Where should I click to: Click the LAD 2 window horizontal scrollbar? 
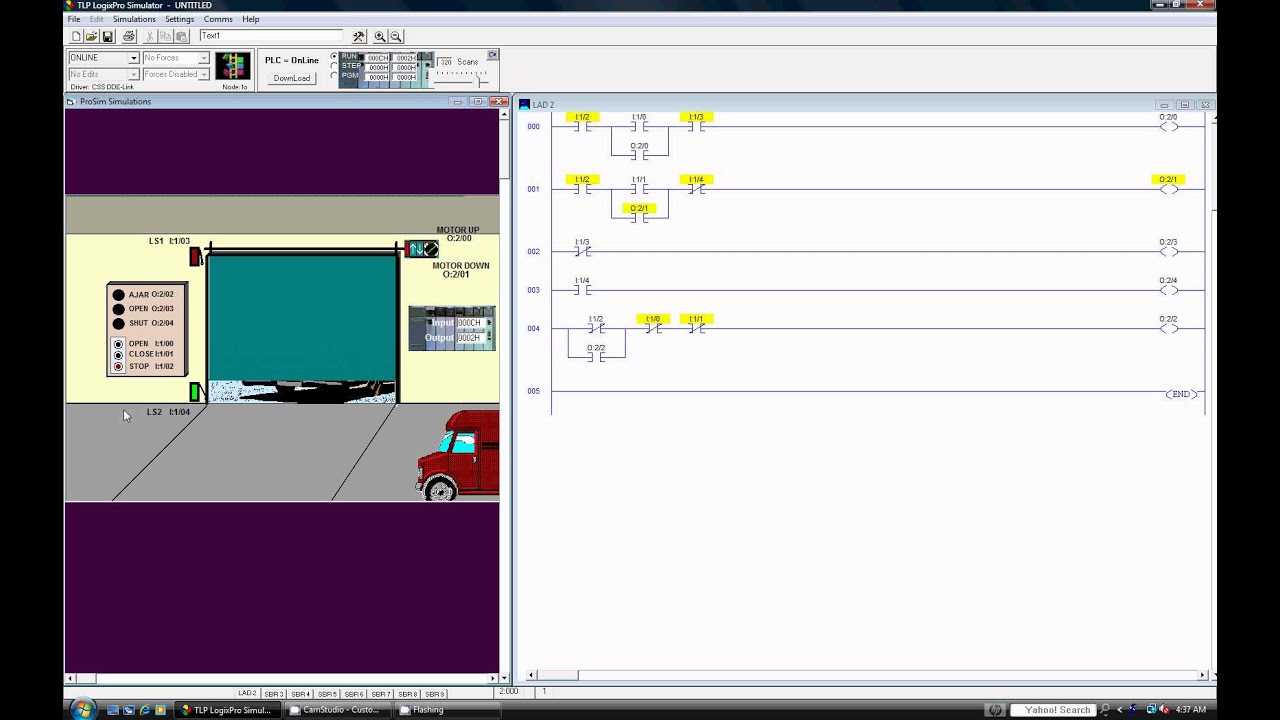[x=867, y=675]
